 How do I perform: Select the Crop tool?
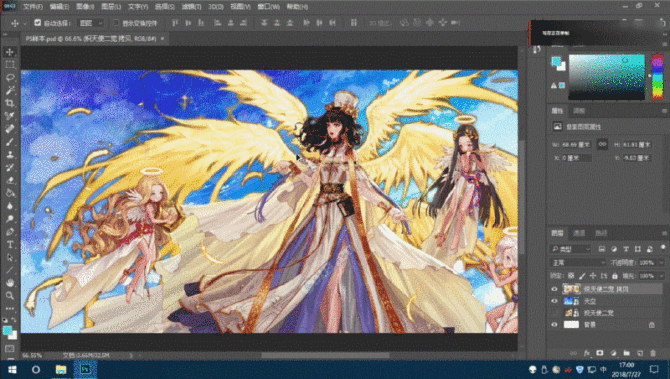pos(10,103)
